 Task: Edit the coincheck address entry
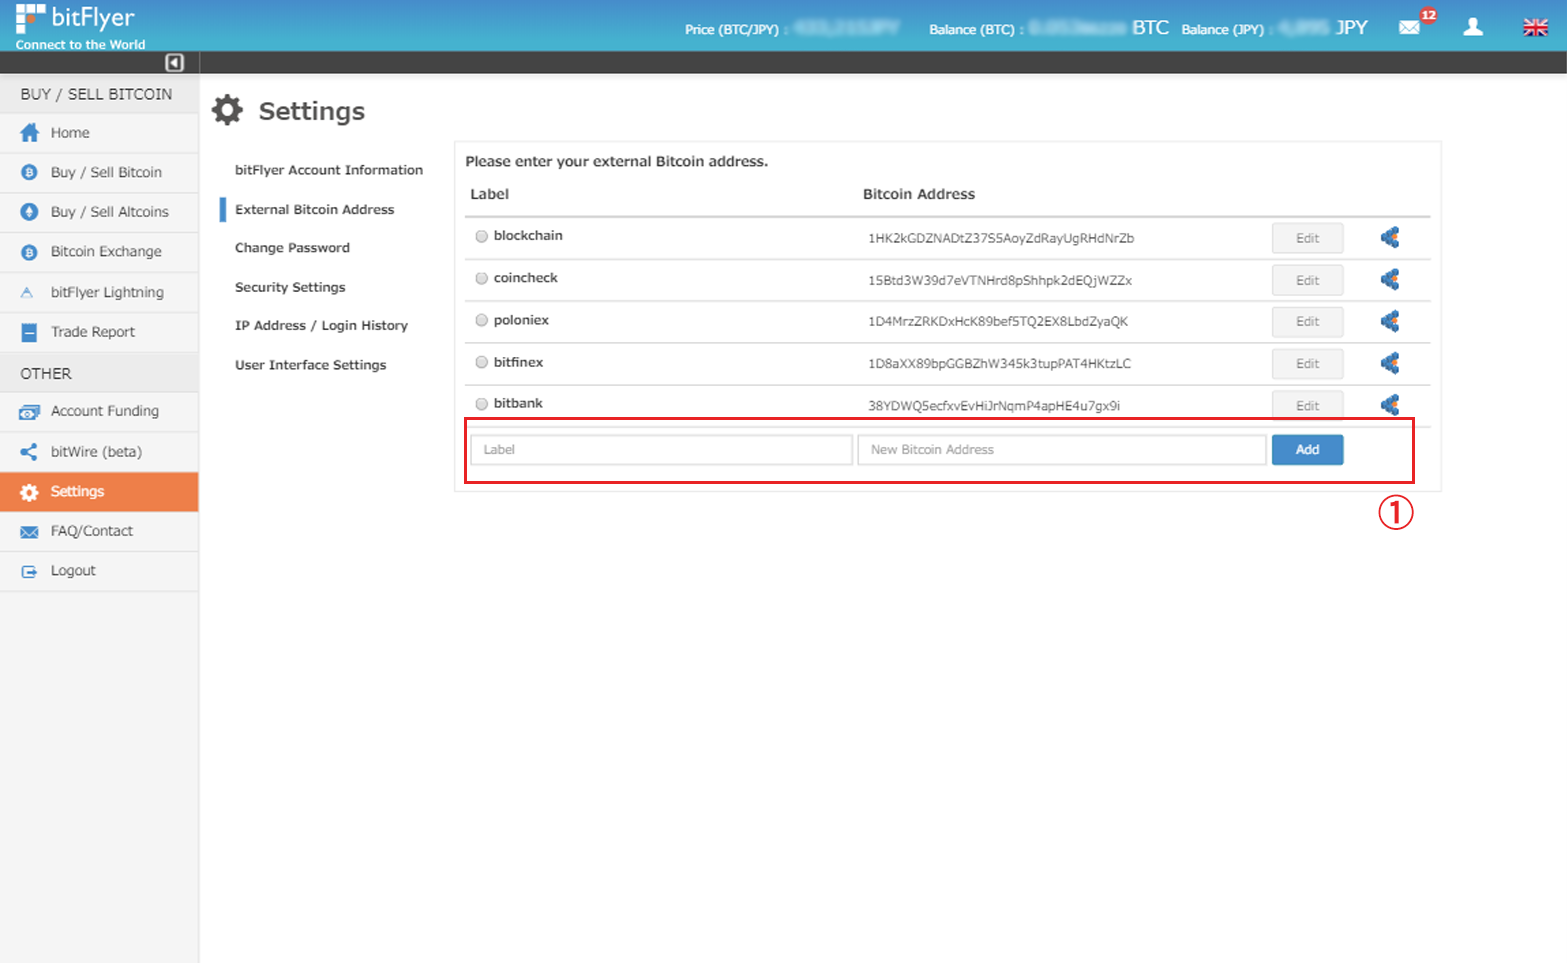(1307, 280)
